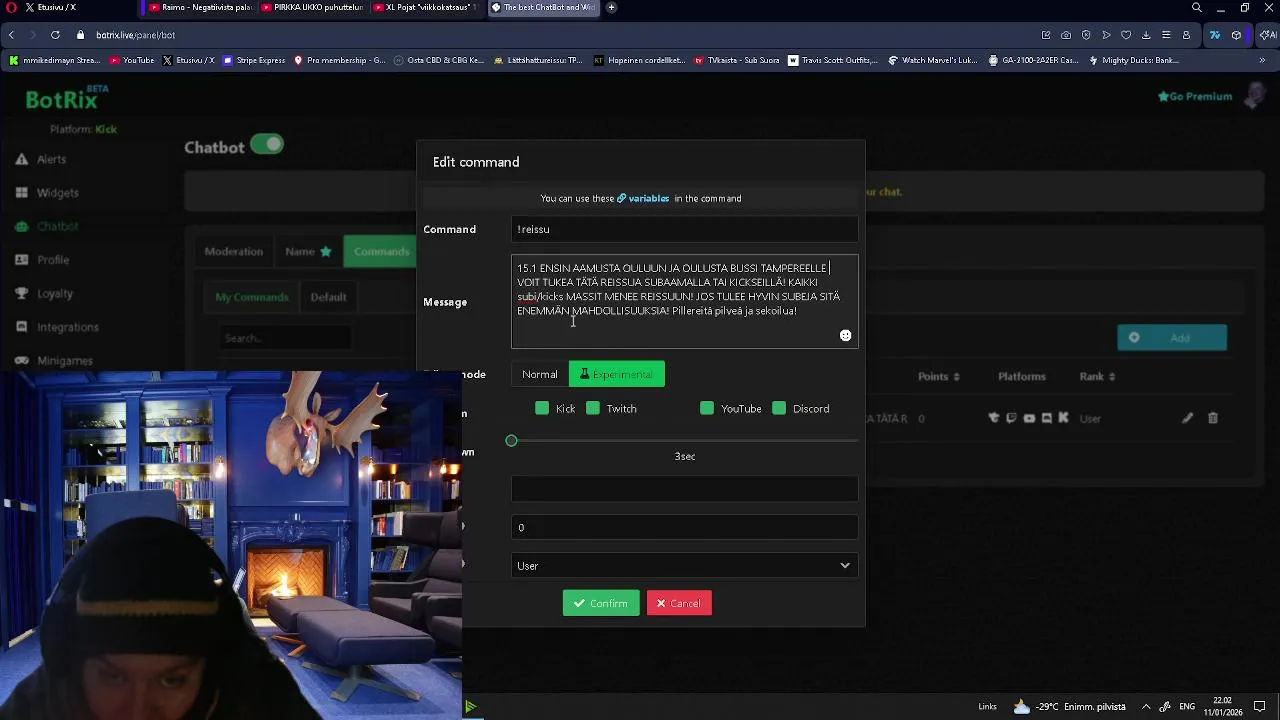Open the YouTube bookmark
The height and width of the screenshot is (720, 1280).
pos(131,60)
